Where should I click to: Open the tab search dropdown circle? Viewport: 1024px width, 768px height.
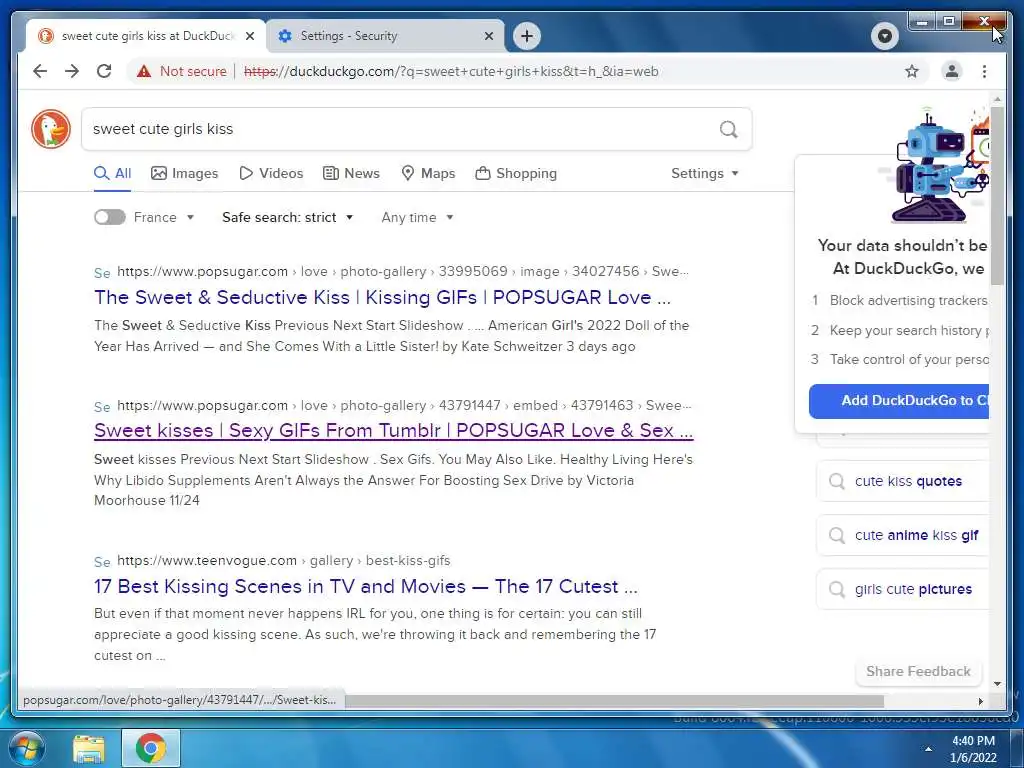coord(885,36)
